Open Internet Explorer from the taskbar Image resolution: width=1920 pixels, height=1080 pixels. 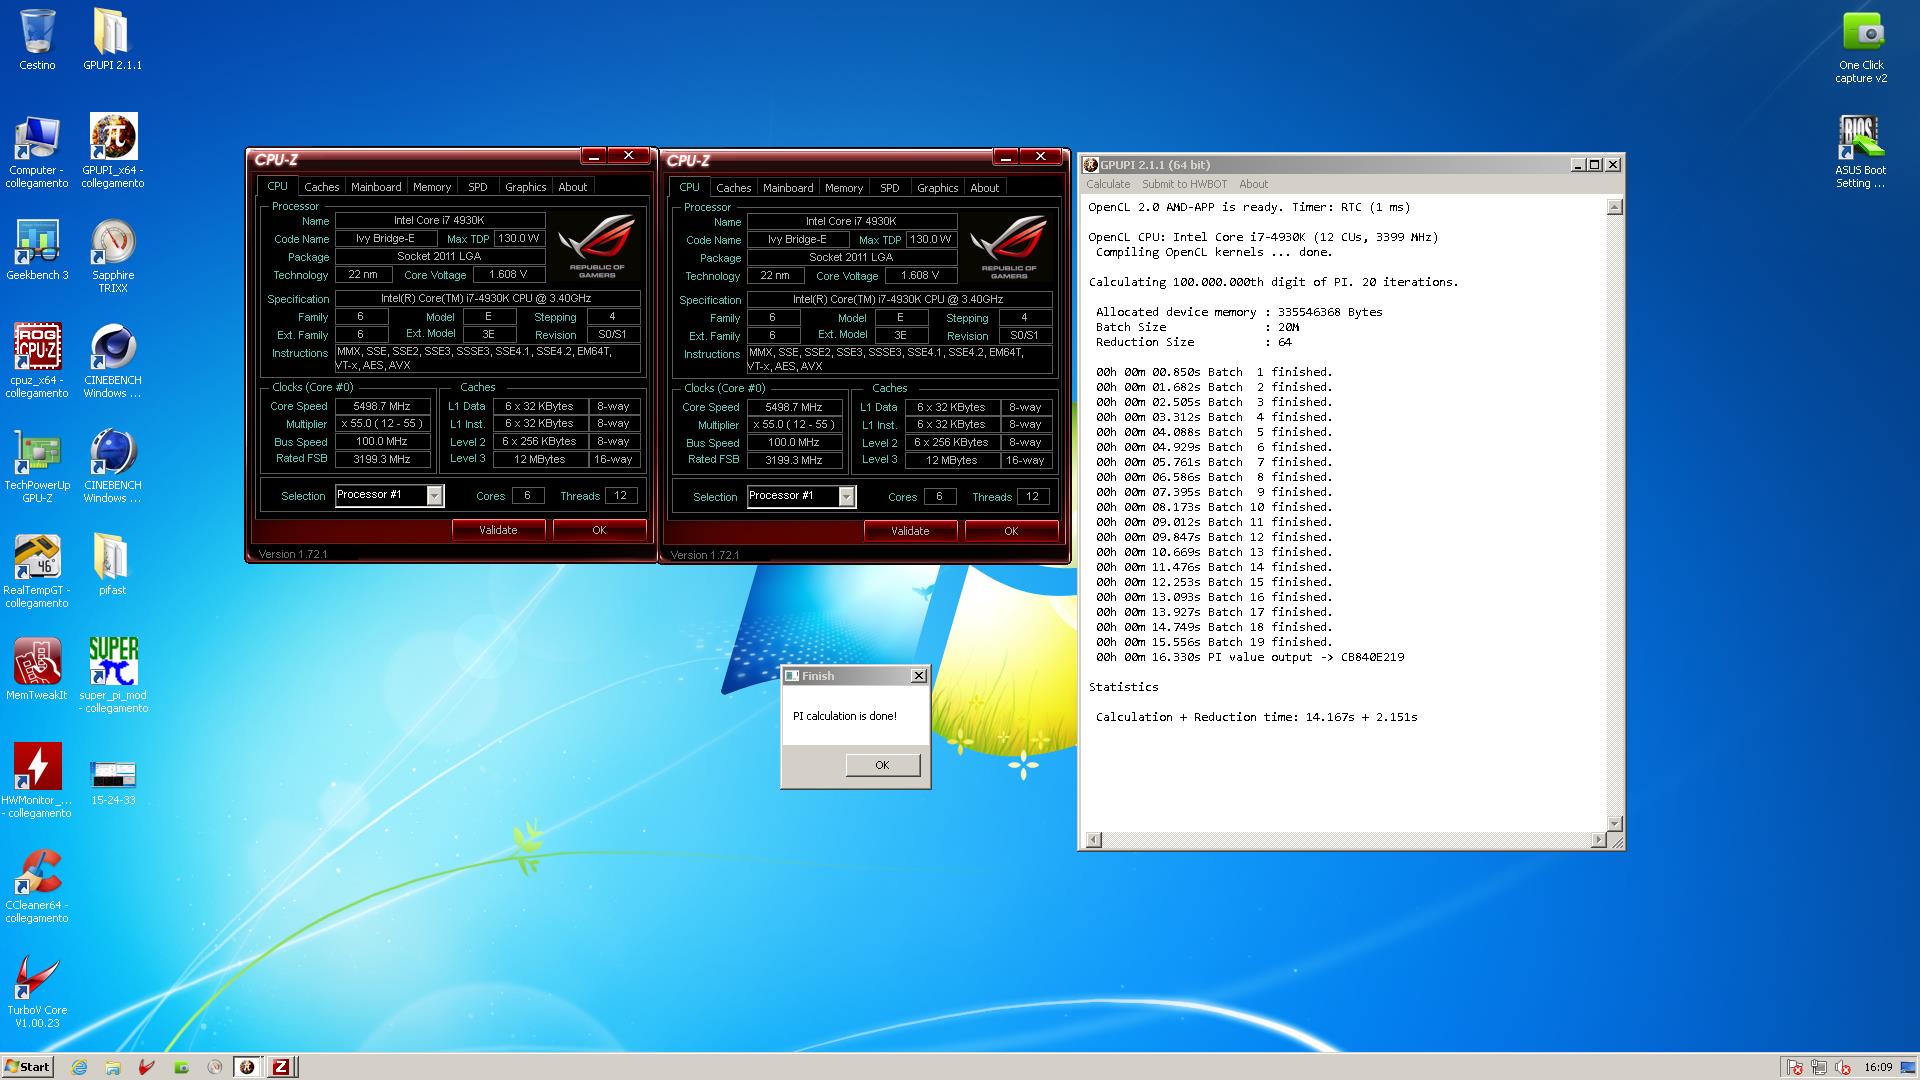pyautogui.click(x=79, y=1067)
